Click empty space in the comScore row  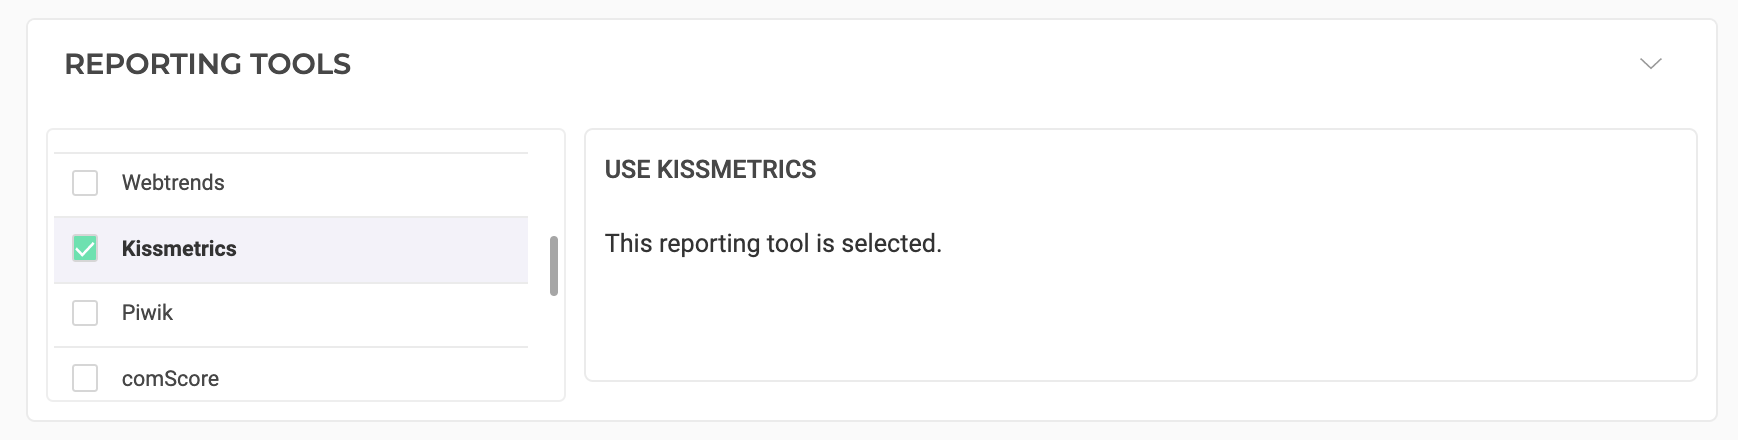pyautogui.click(x=390, y=378)
